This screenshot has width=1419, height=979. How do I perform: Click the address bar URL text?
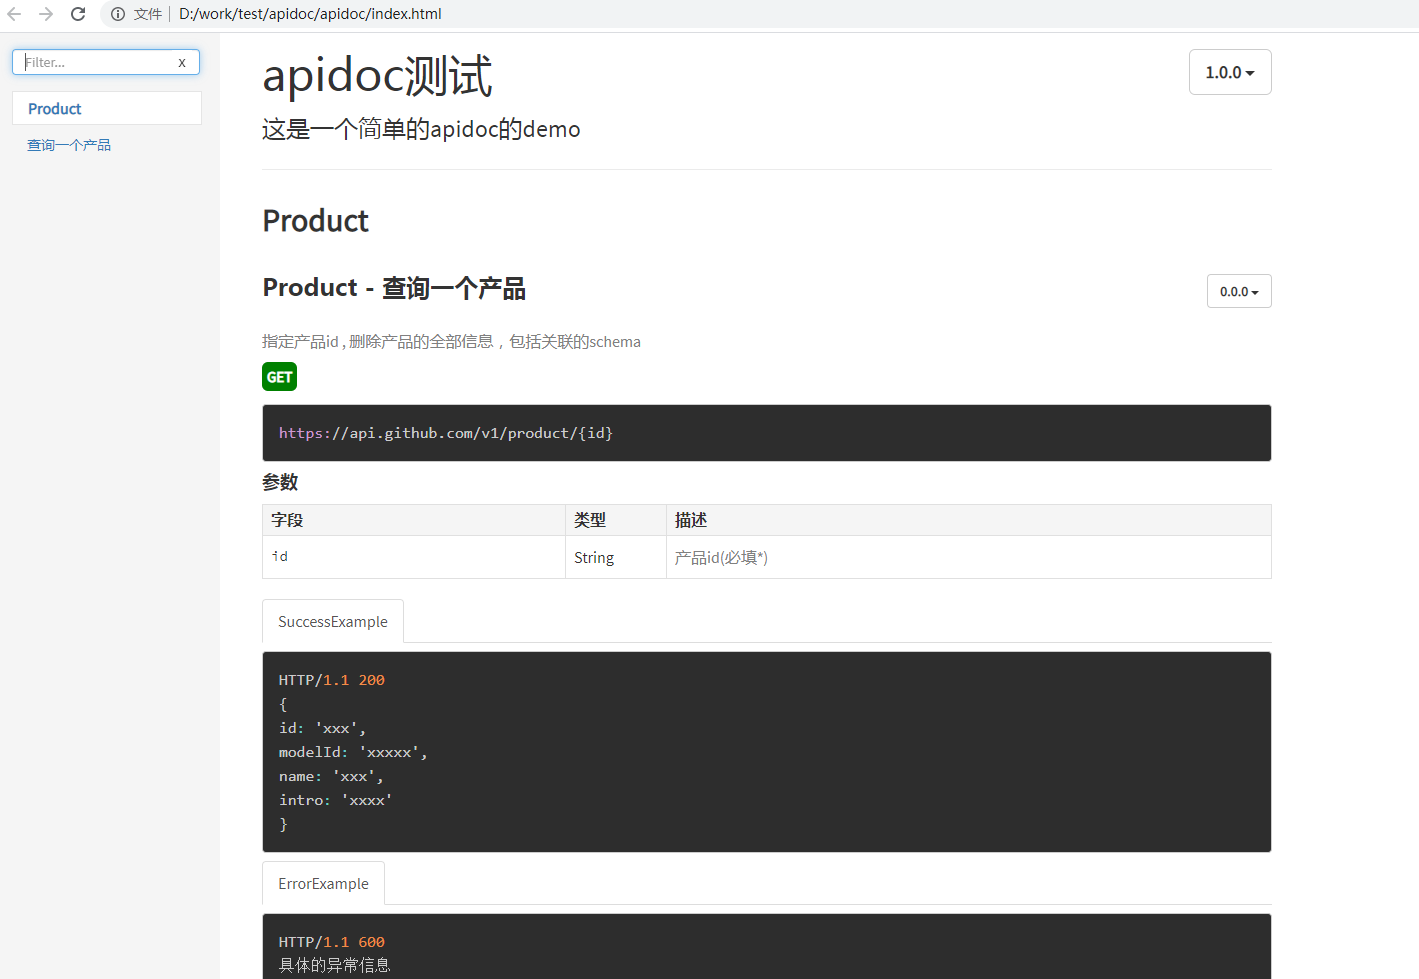pos(310,14)
